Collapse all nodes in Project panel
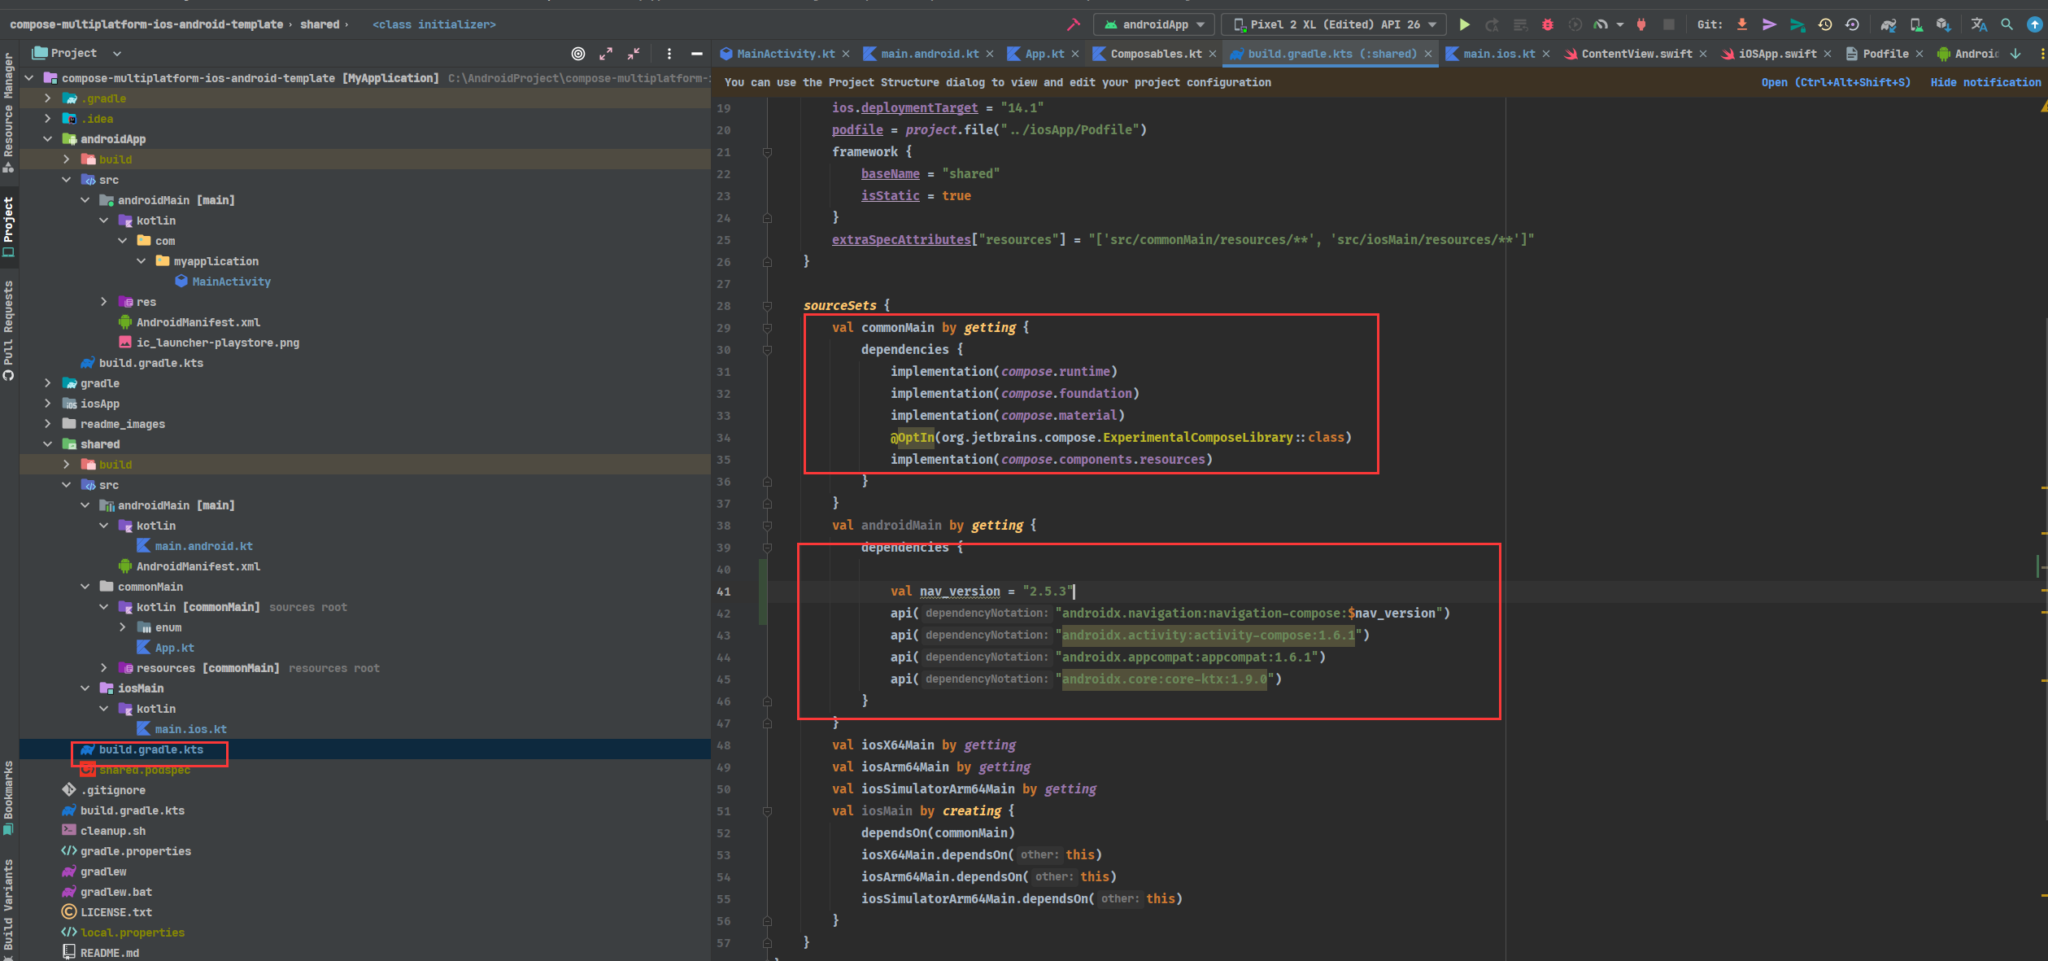Image resolution: width=2048 pixels, height=961 pixels. [x=633, y=54]
